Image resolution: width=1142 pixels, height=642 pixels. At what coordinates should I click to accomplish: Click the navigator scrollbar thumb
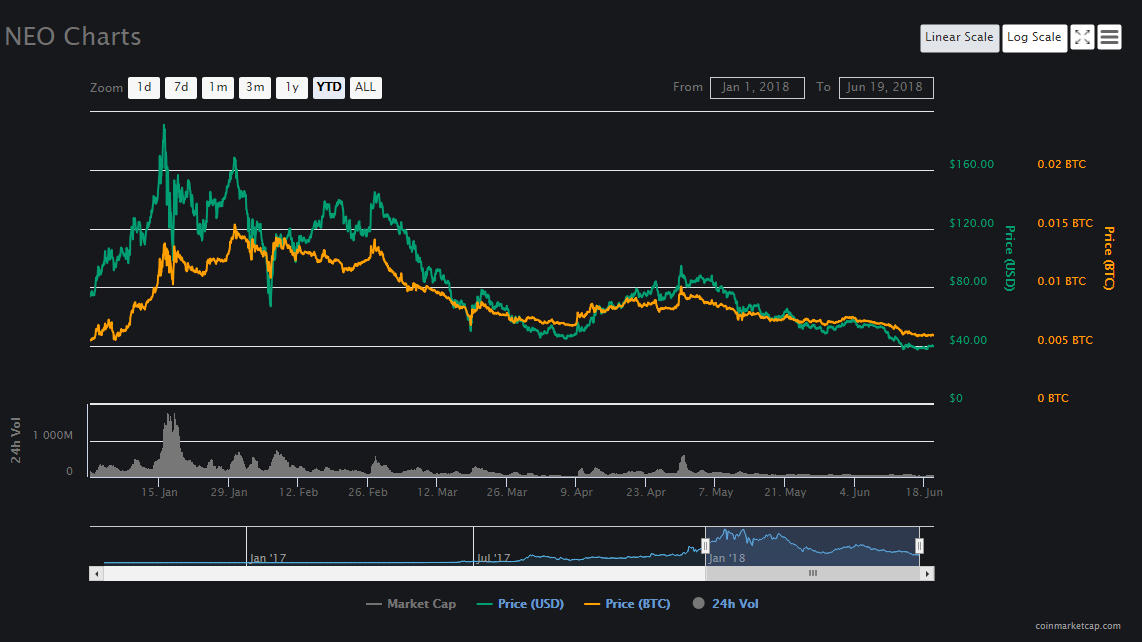click(x=813, y=574)
